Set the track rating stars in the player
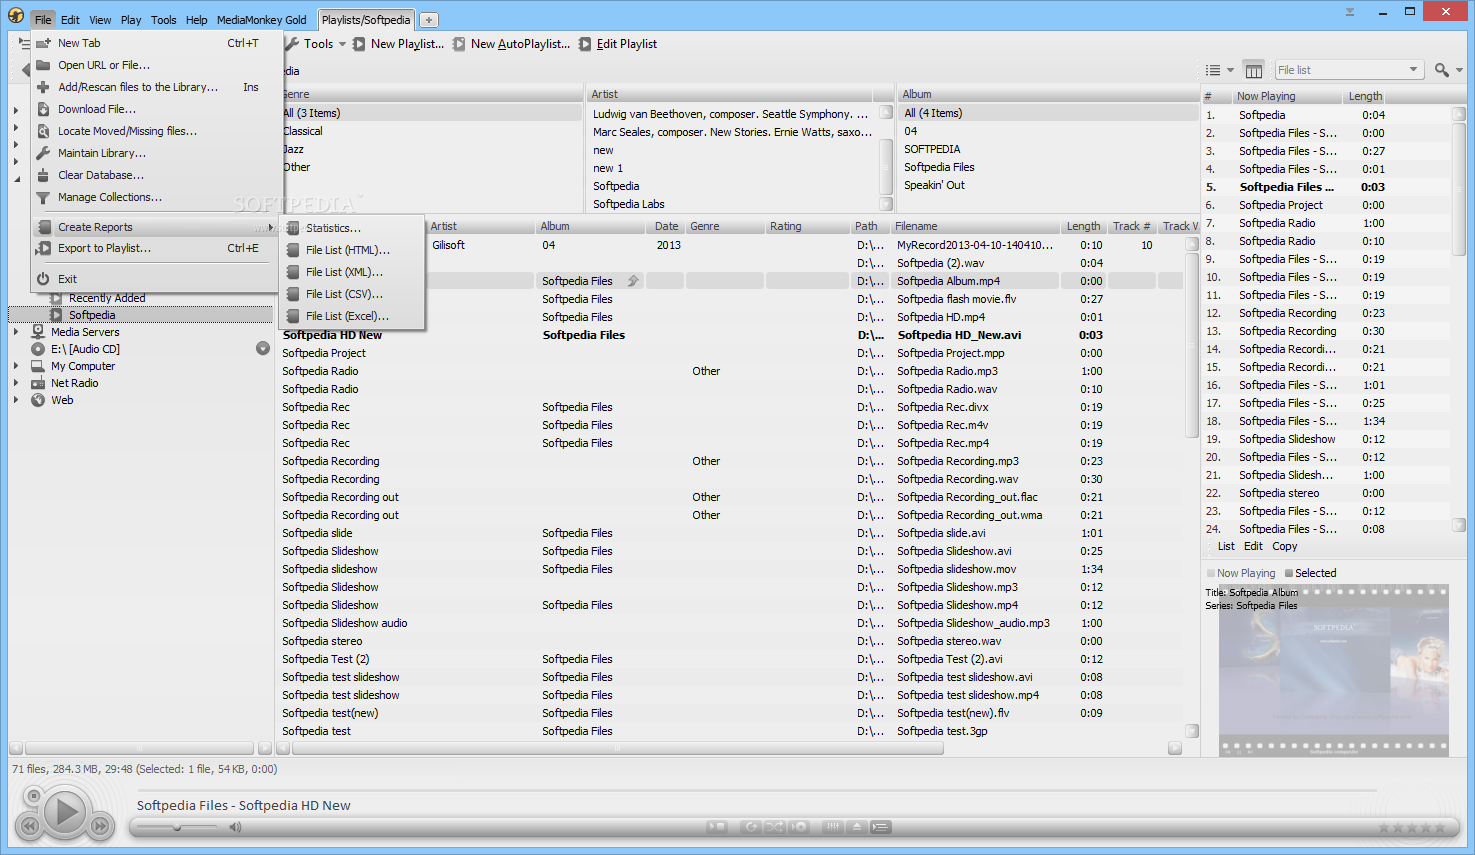This screenshot has height=855, width=1475. point(1412,827)
